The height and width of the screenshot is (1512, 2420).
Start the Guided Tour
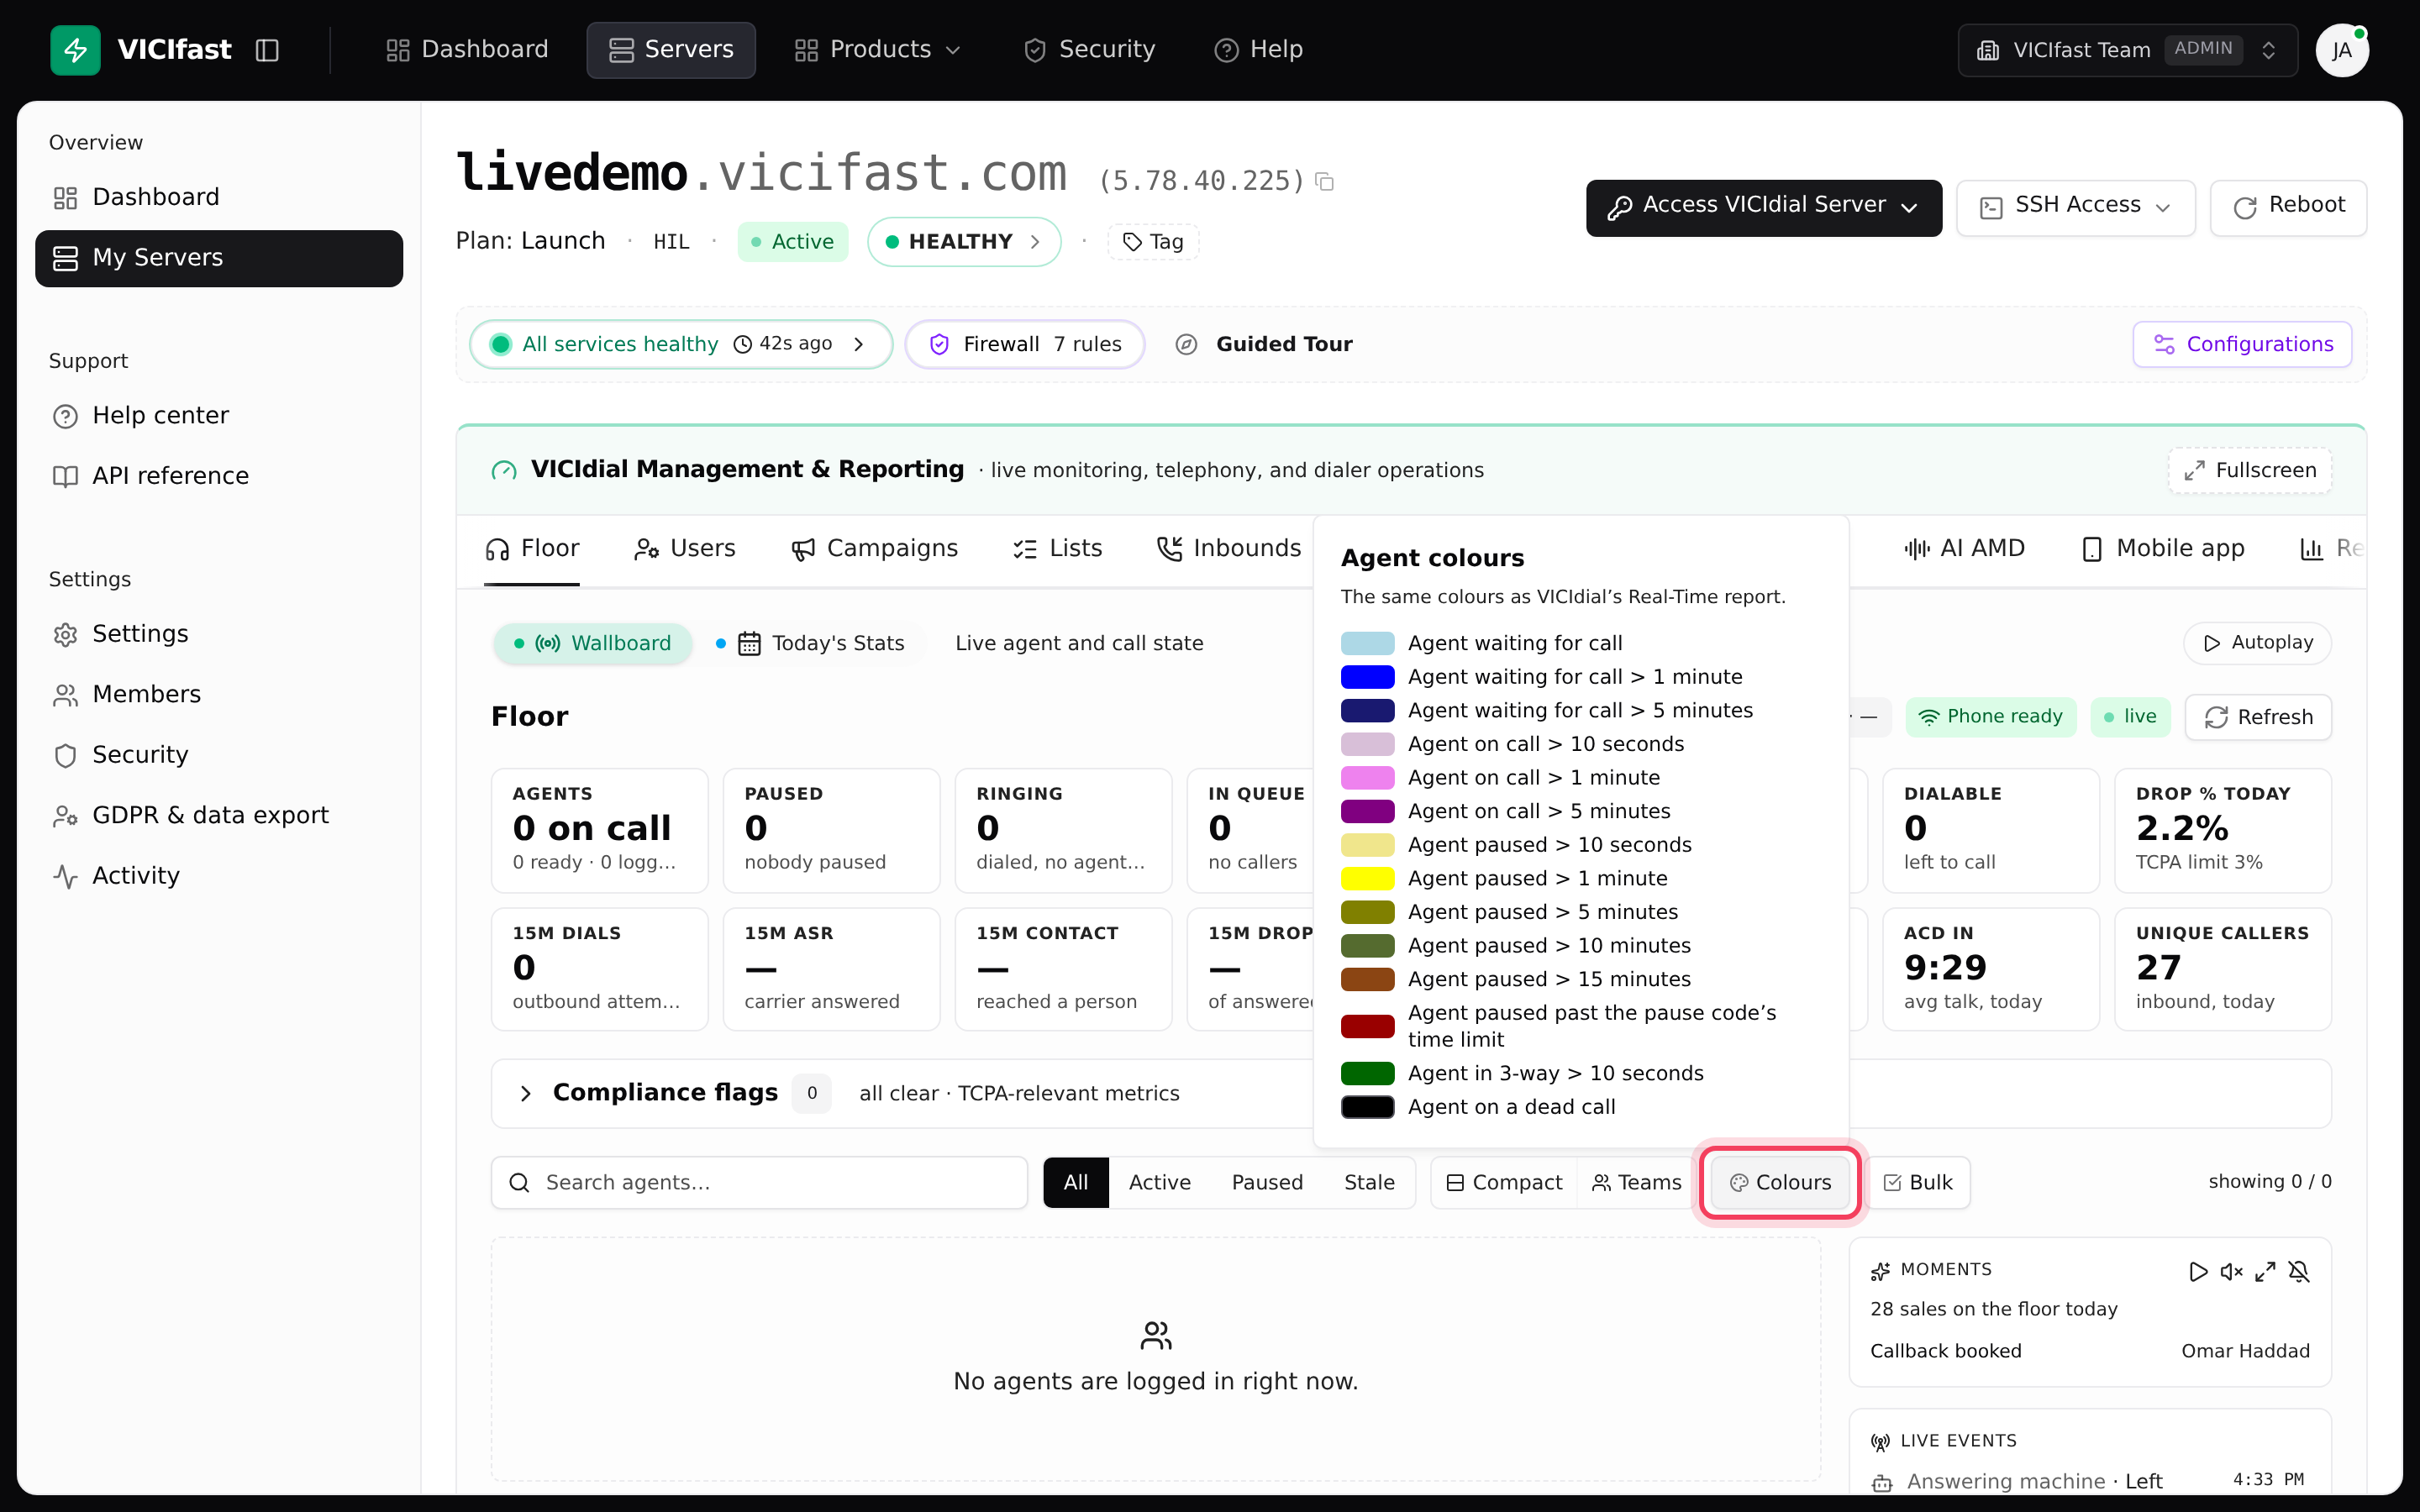[1264, 344]
